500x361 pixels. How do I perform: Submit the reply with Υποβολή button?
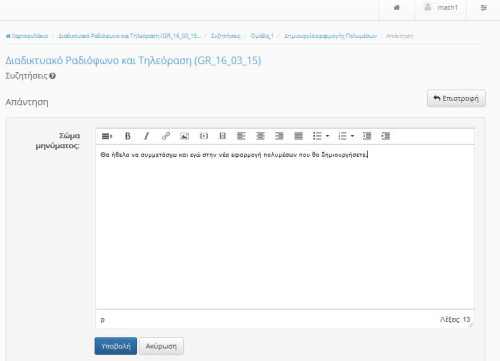[x=116, y=346]
